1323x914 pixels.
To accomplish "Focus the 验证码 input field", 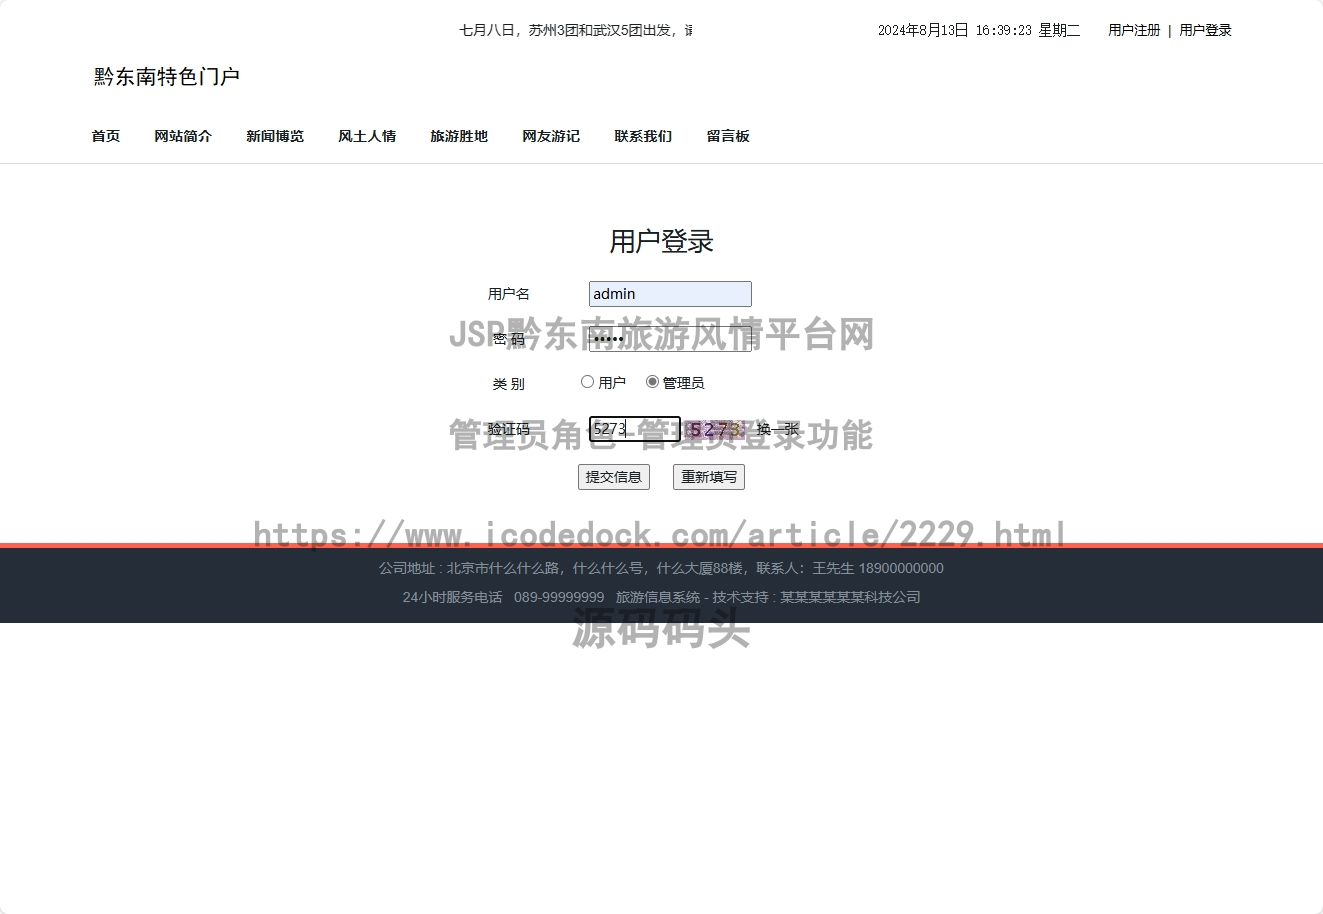I will [x=635, y=429].
